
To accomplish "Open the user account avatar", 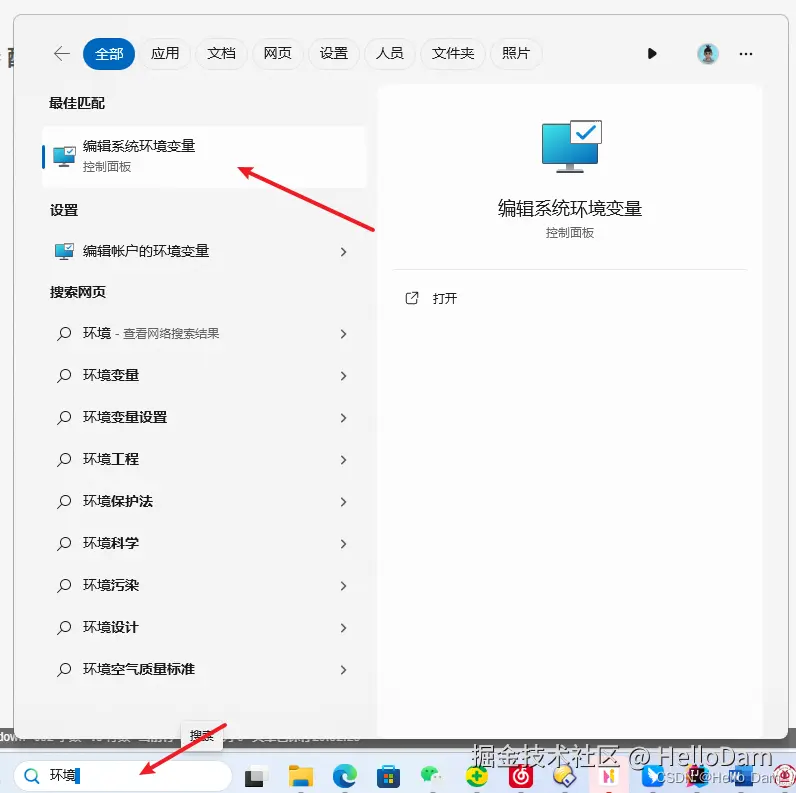I will coord(708,53).
